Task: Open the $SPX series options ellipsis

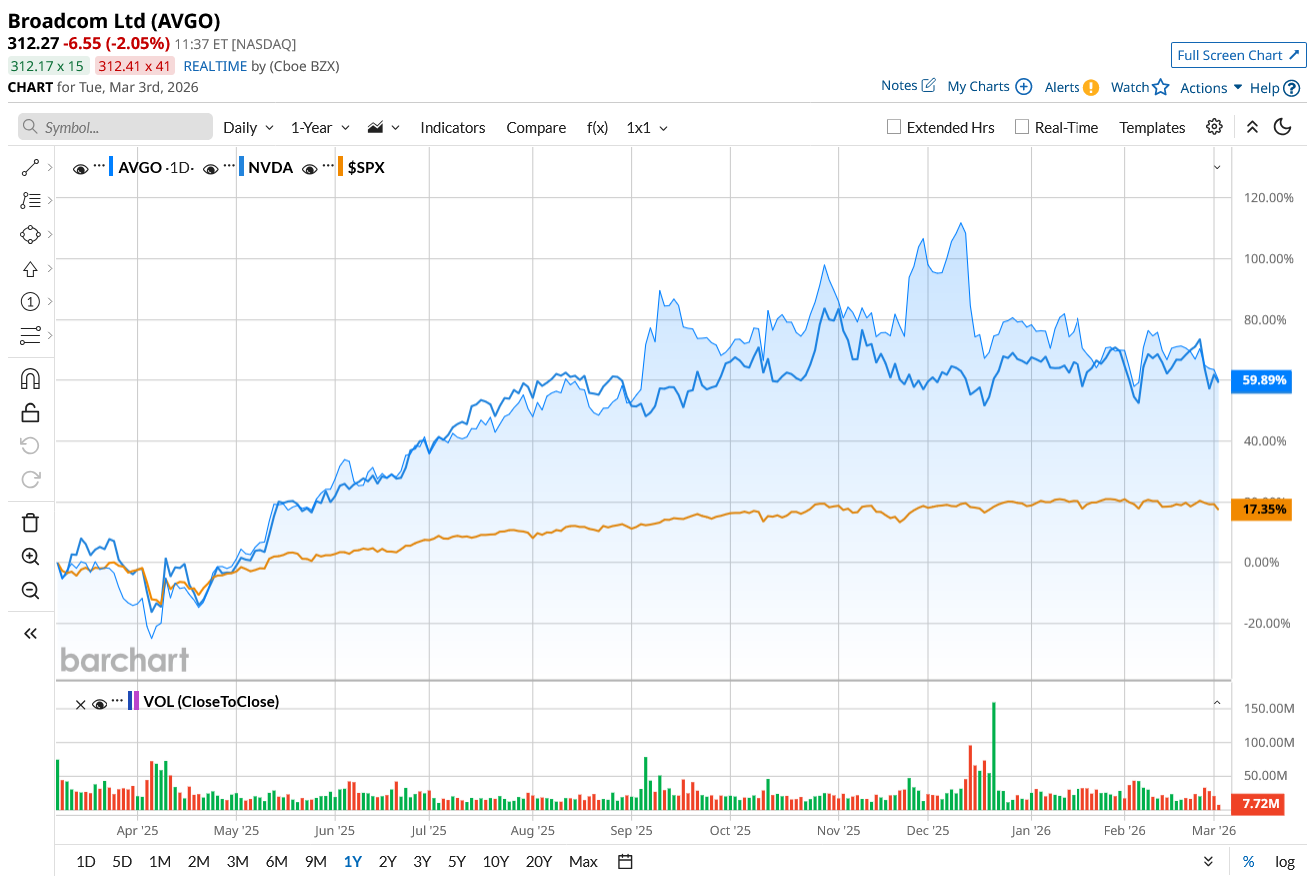Action: tap(328, 166)
